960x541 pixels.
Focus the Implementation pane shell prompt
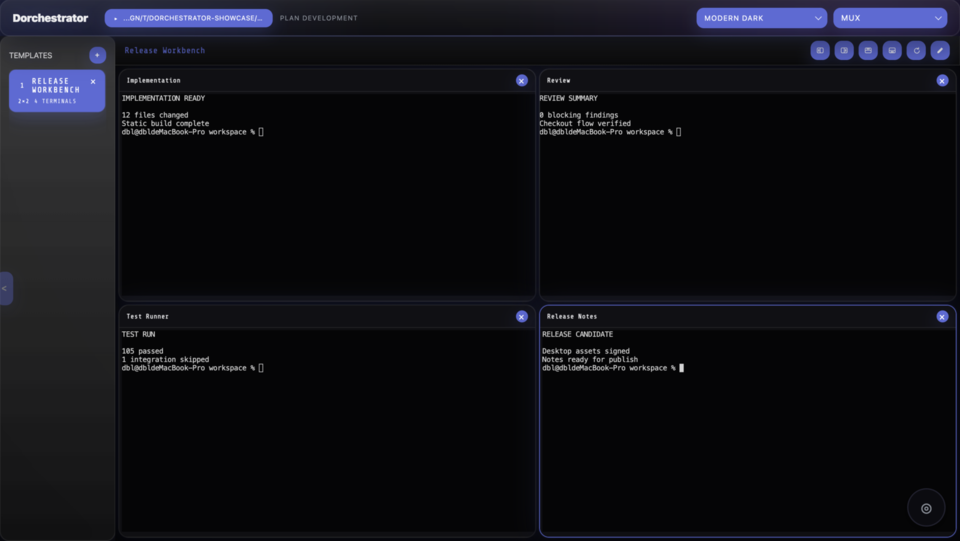[x=192, y=132]
